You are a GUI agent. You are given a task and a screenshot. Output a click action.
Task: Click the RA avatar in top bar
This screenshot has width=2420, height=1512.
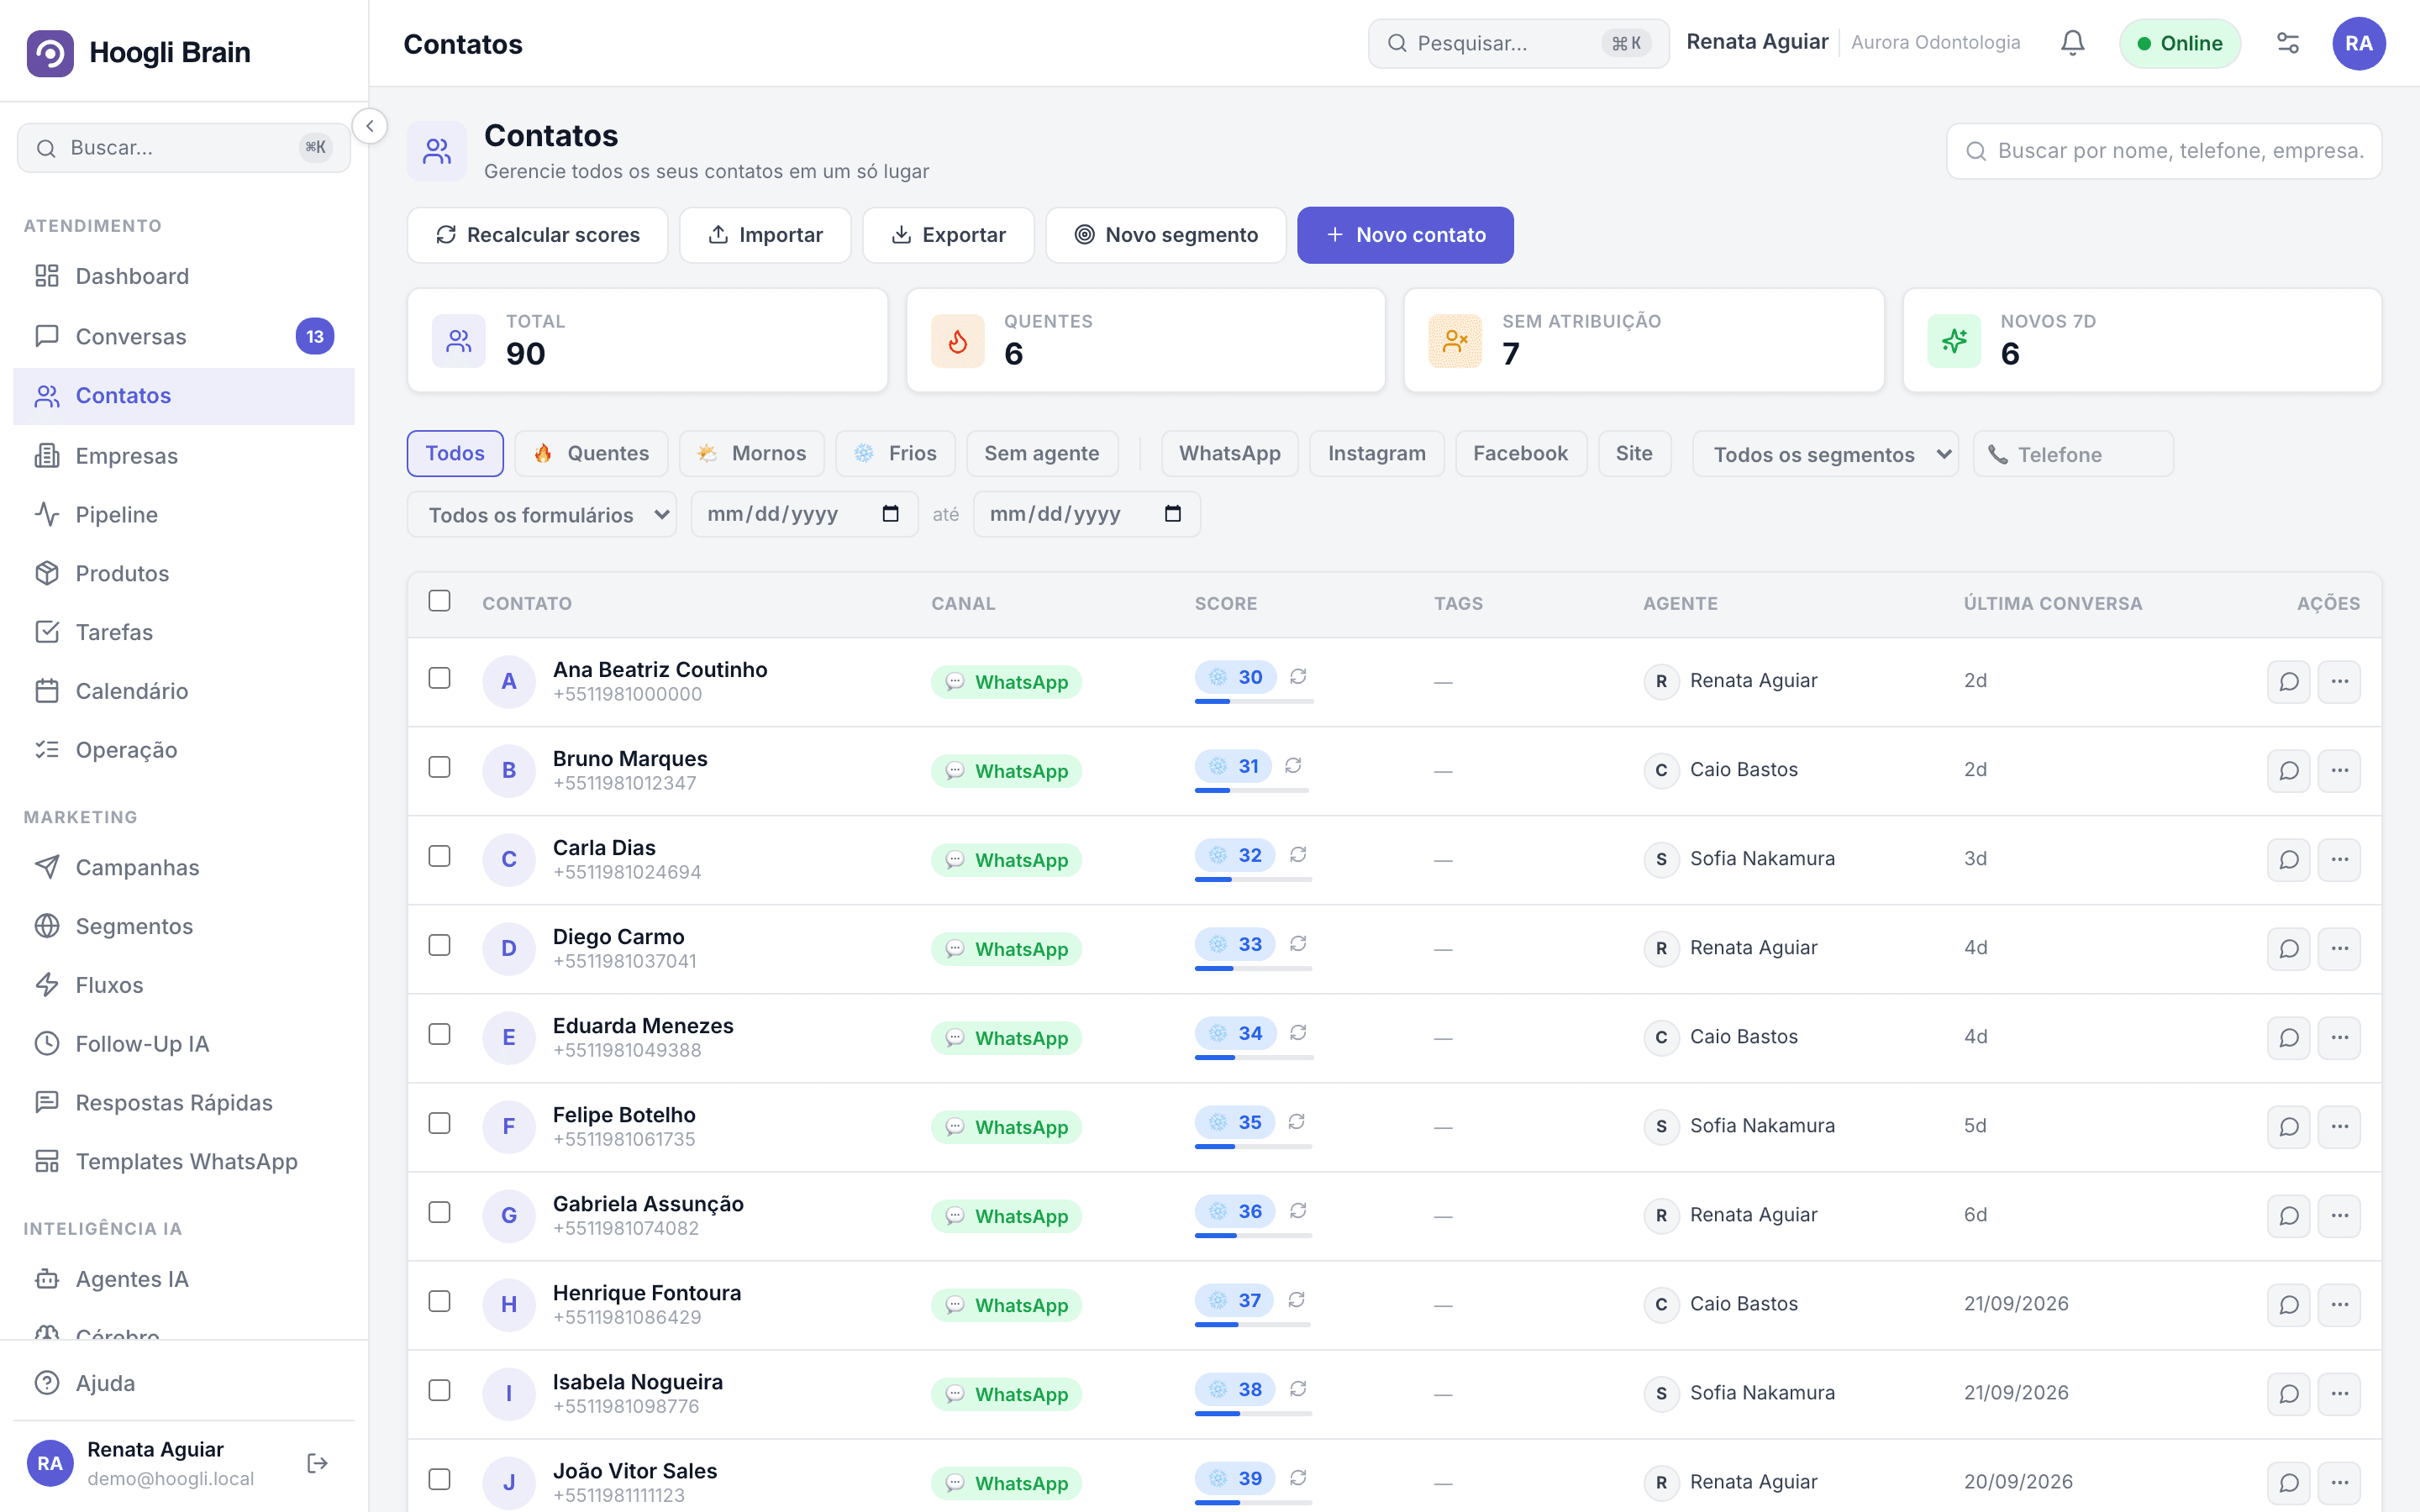coord(2359,43)
